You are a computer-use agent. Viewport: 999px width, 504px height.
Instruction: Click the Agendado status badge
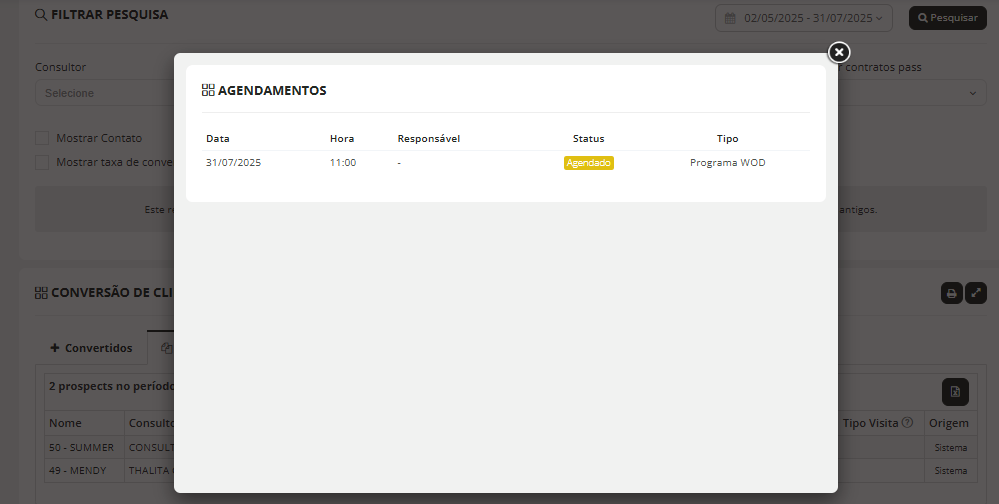click(588, 163)
